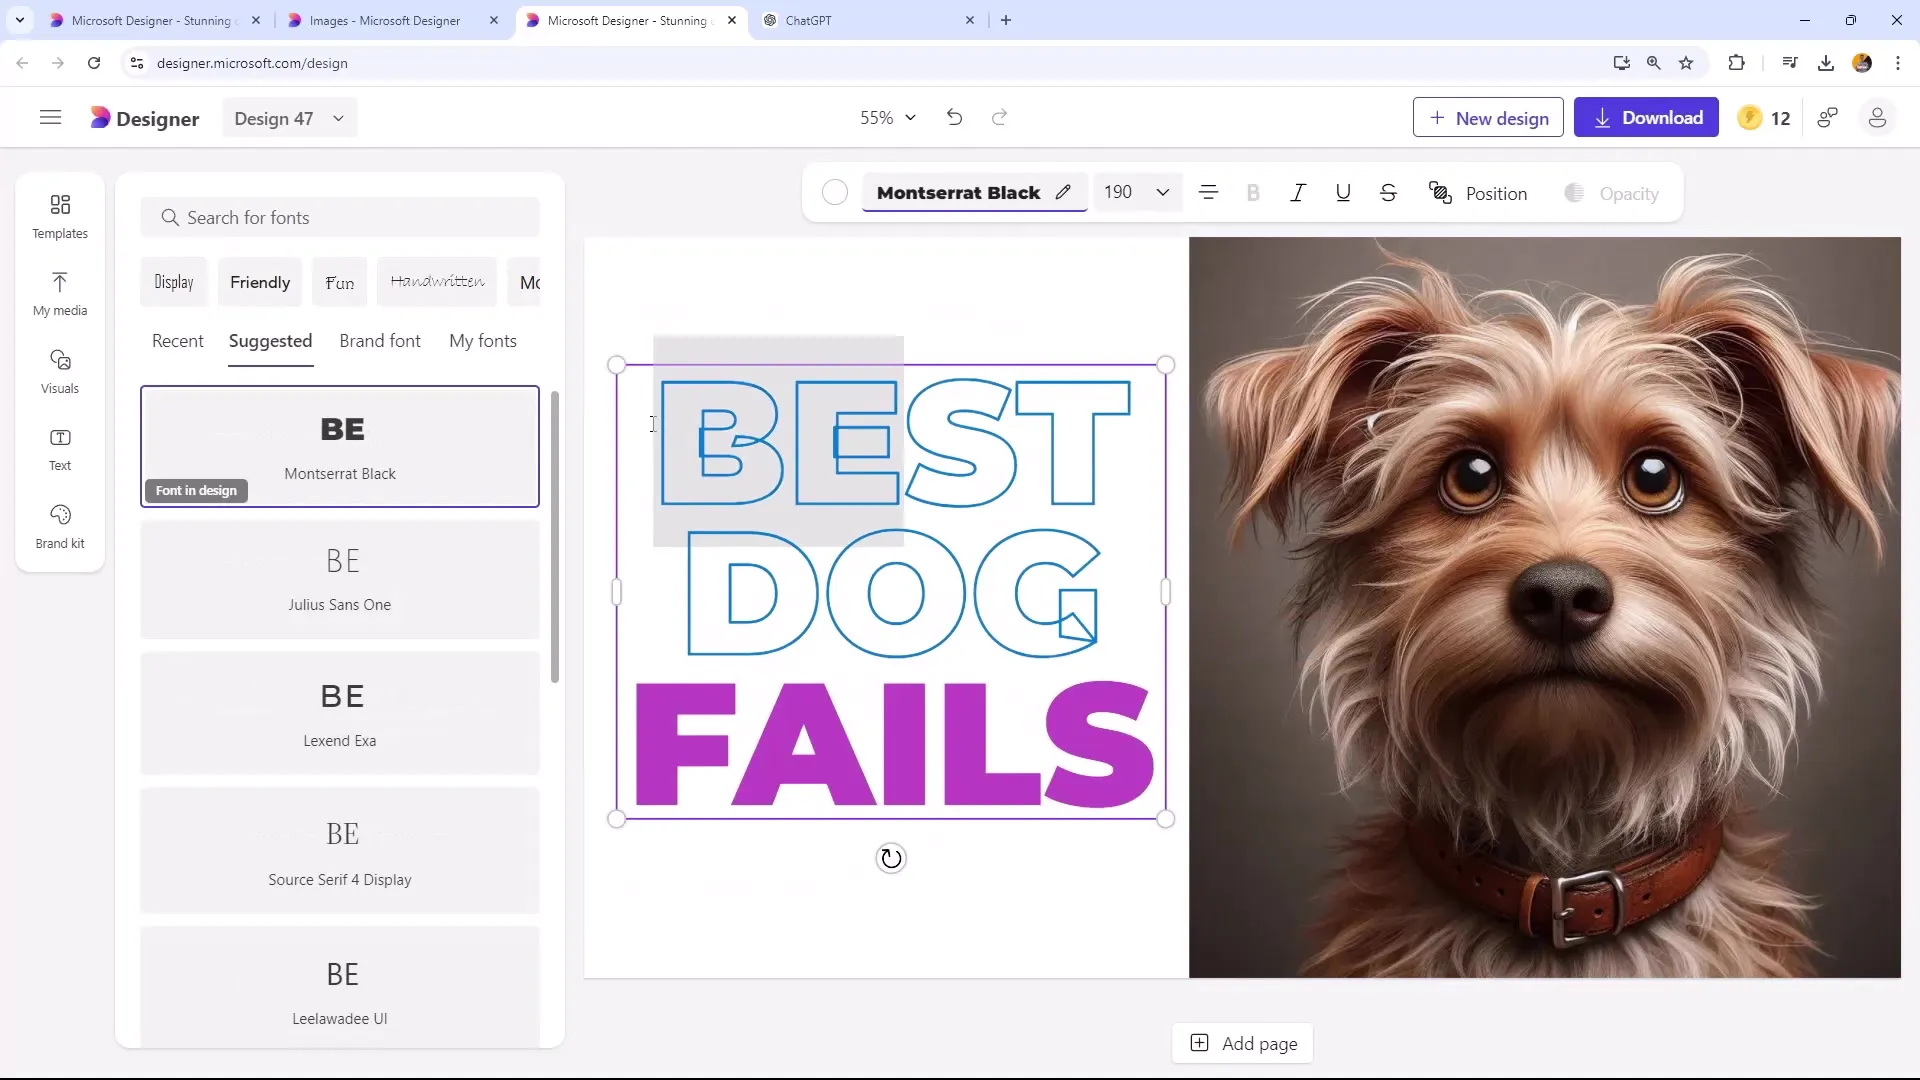Switch to the Suggested fonts tab
Screen dimensions: 1920x1080
(270, 341)
